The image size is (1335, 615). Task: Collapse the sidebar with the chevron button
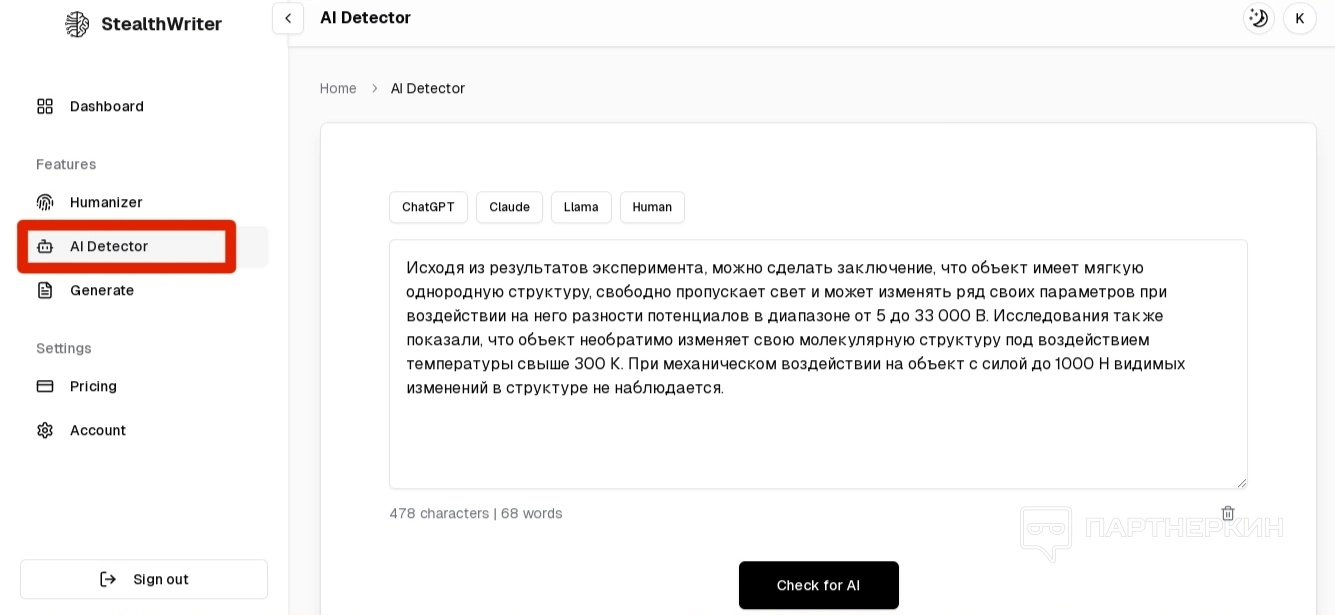pos(288,18)
